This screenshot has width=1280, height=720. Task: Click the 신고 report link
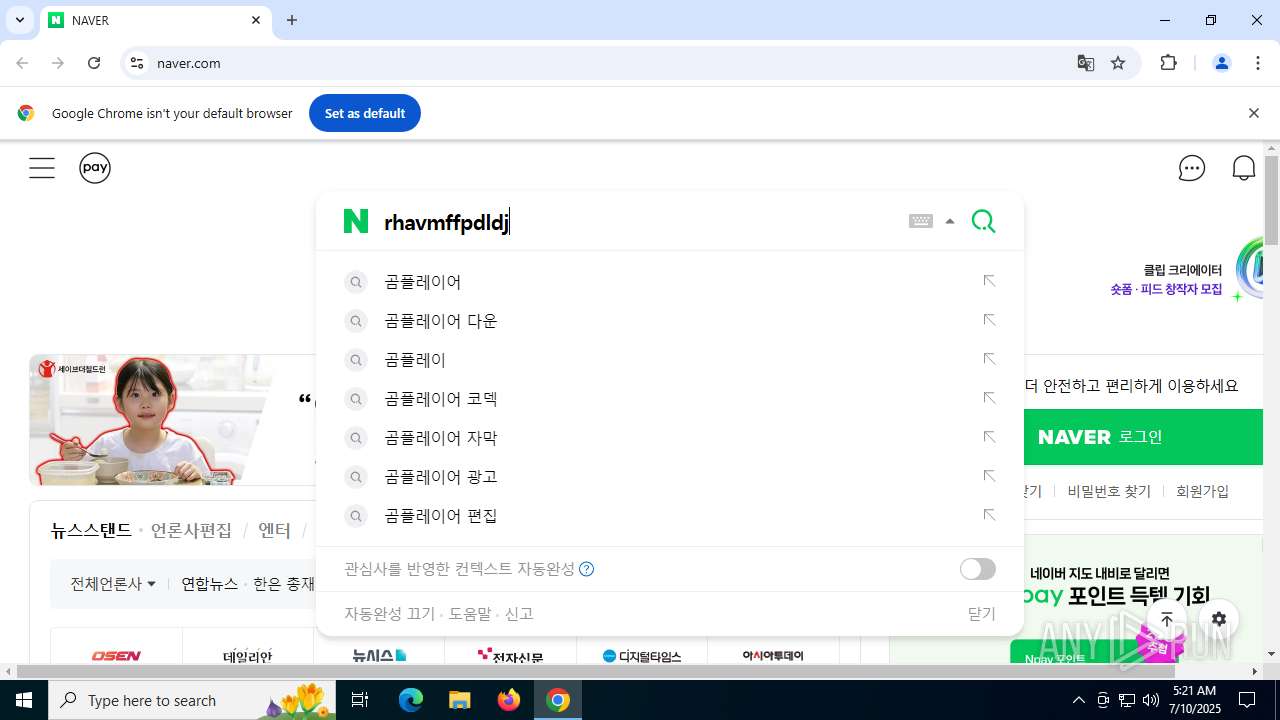click(x=519, y=614)
